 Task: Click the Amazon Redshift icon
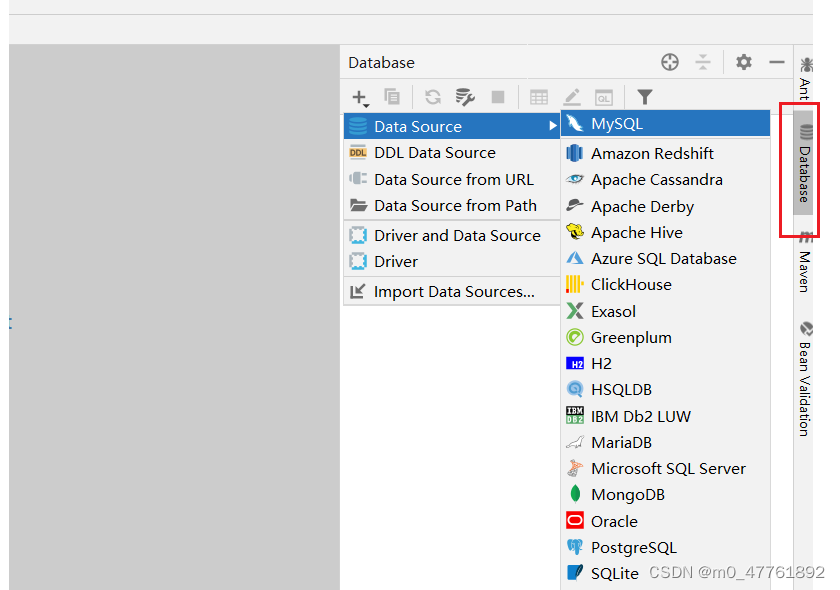coord(575,153)
